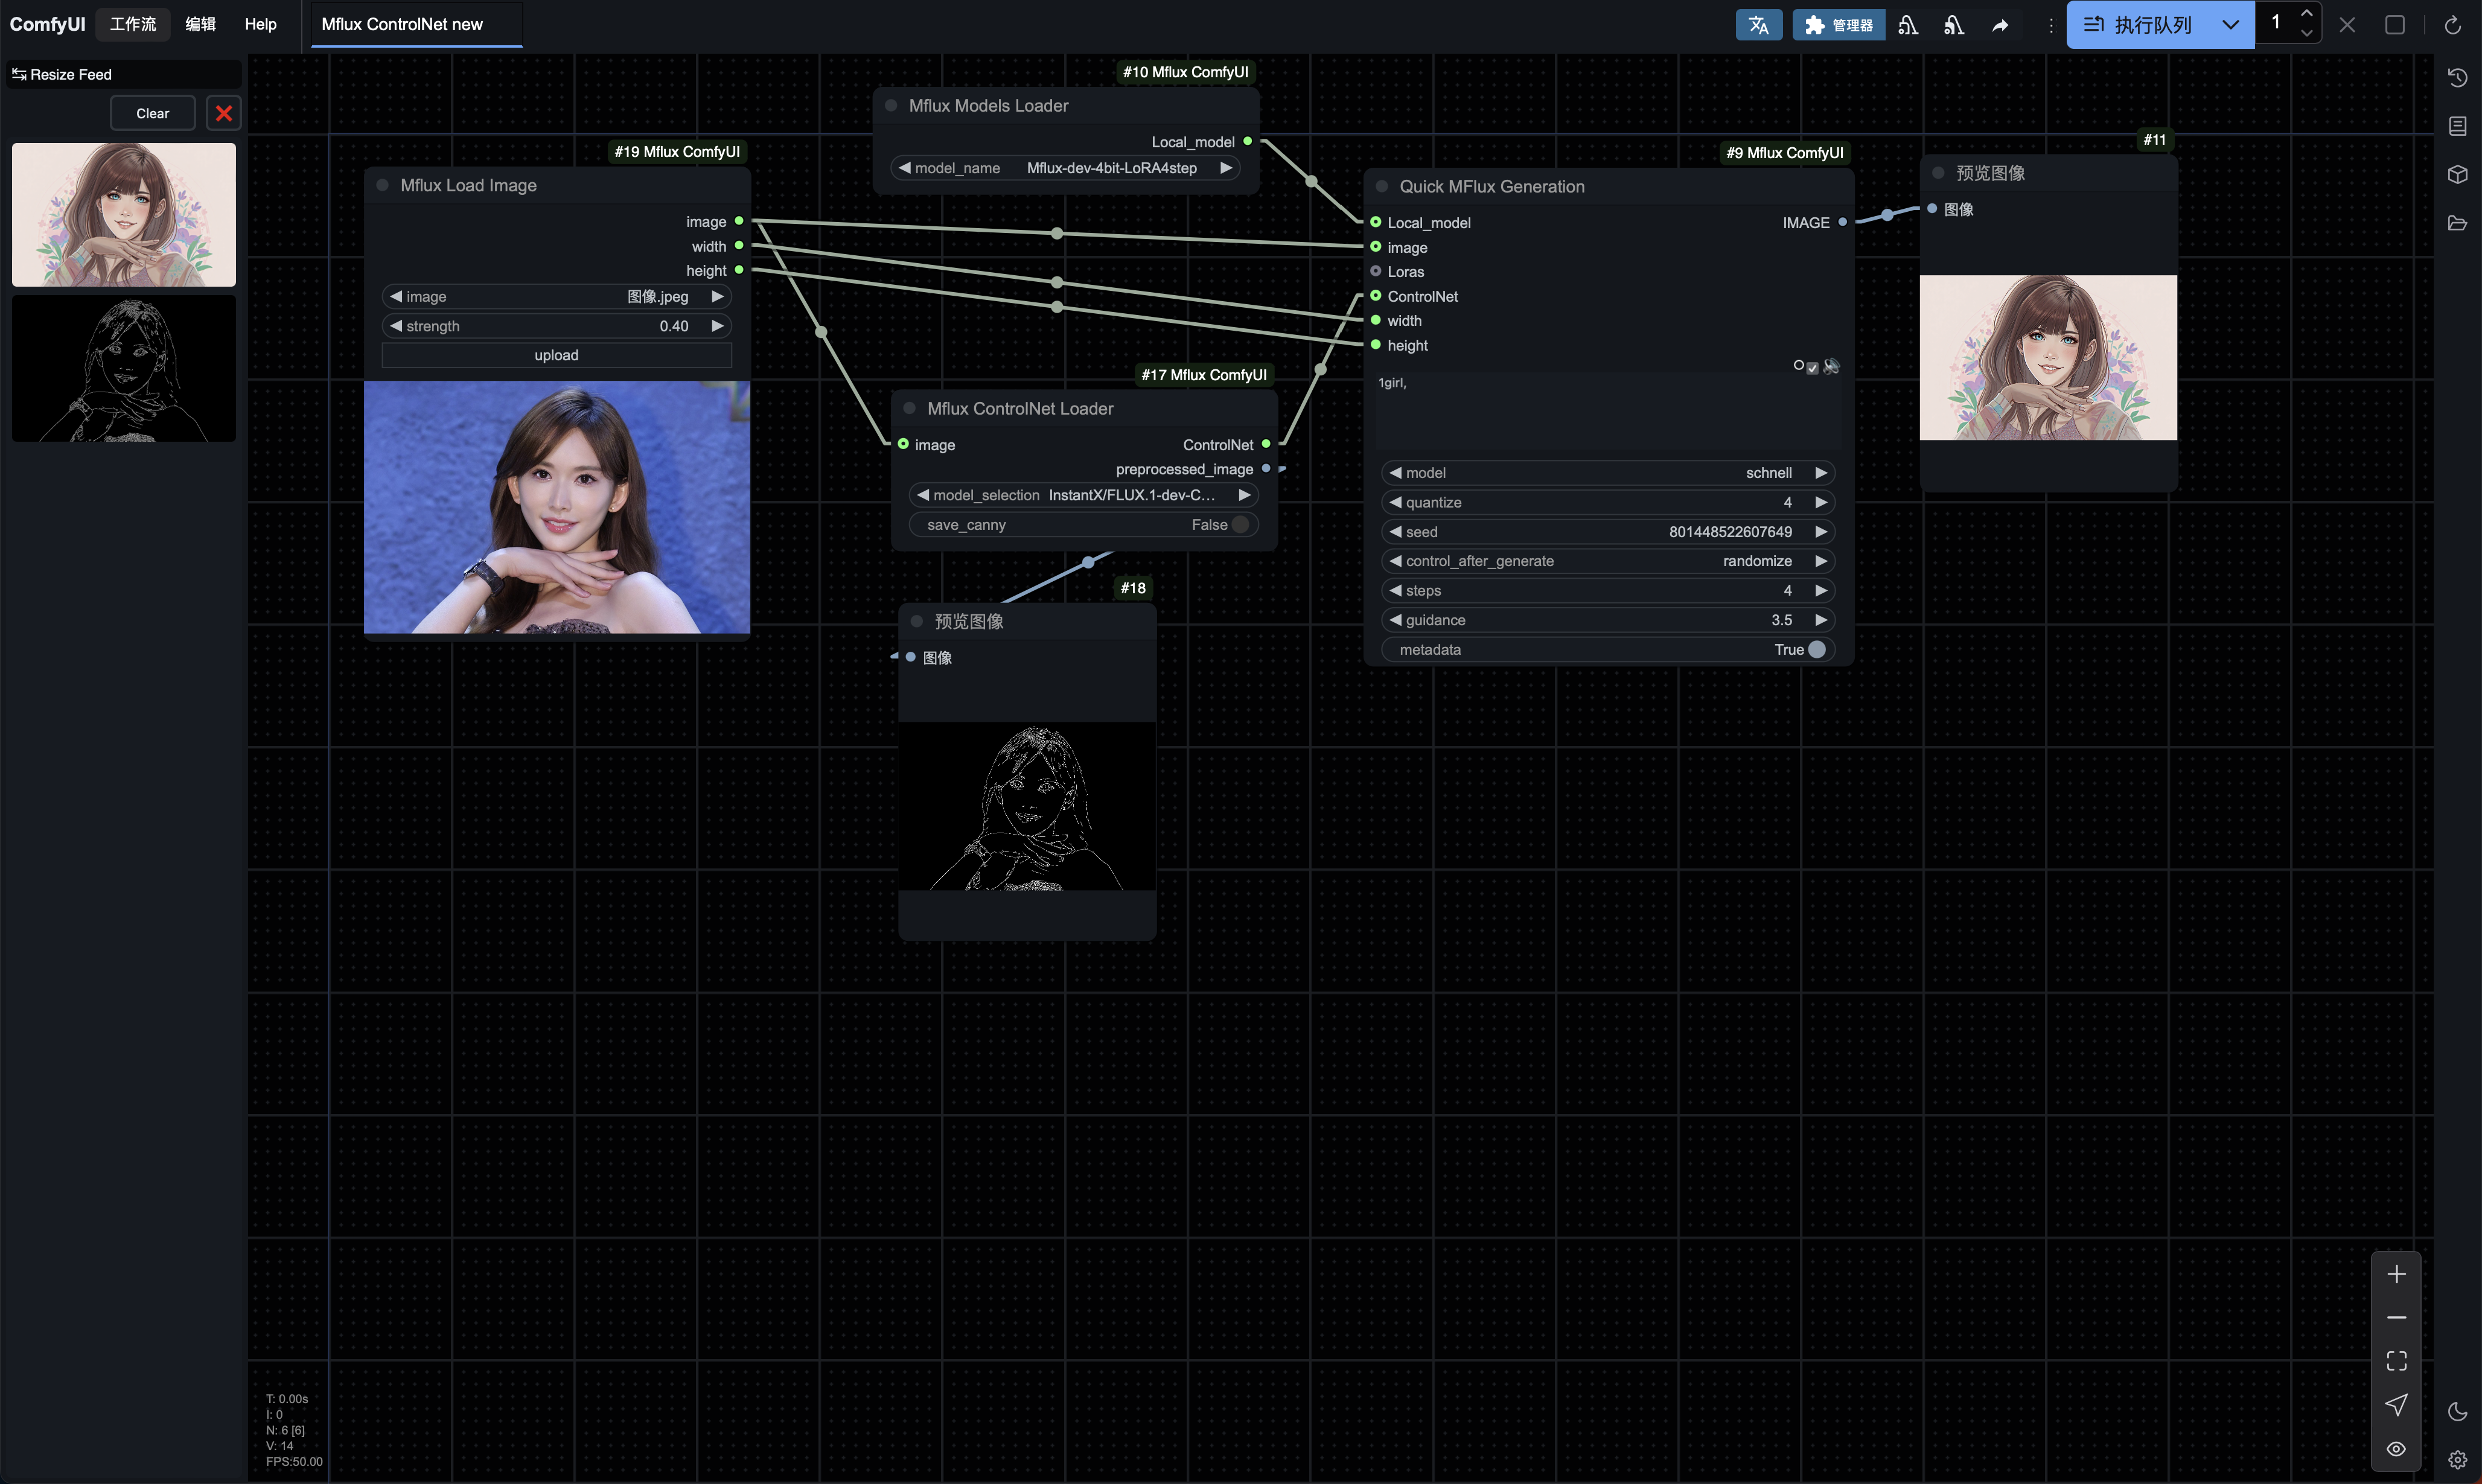The image size is (2482, 1484).
Task: Open the queue history sidebar icon
Action: [x=2457, y=77]
